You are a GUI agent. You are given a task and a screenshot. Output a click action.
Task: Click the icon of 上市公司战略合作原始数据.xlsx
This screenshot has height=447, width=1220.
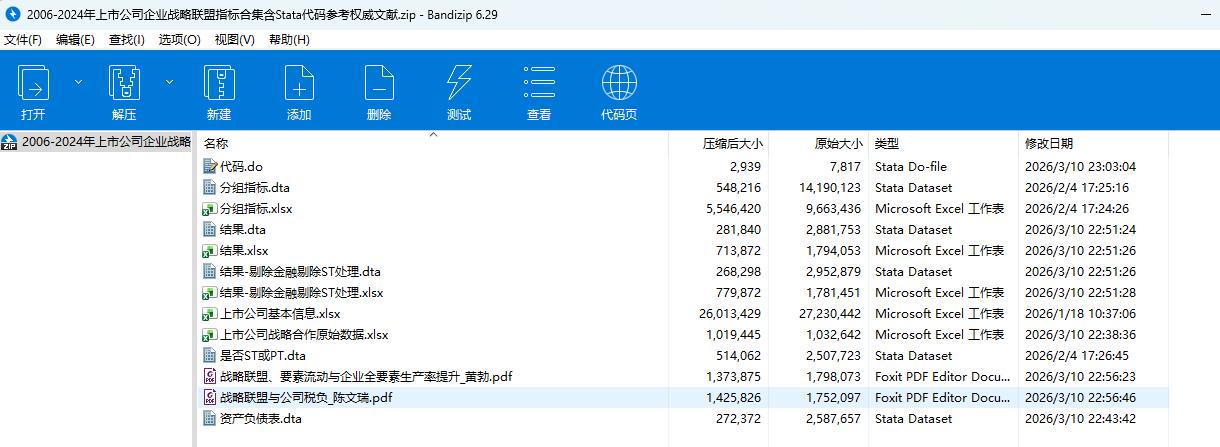click(210, 335)
